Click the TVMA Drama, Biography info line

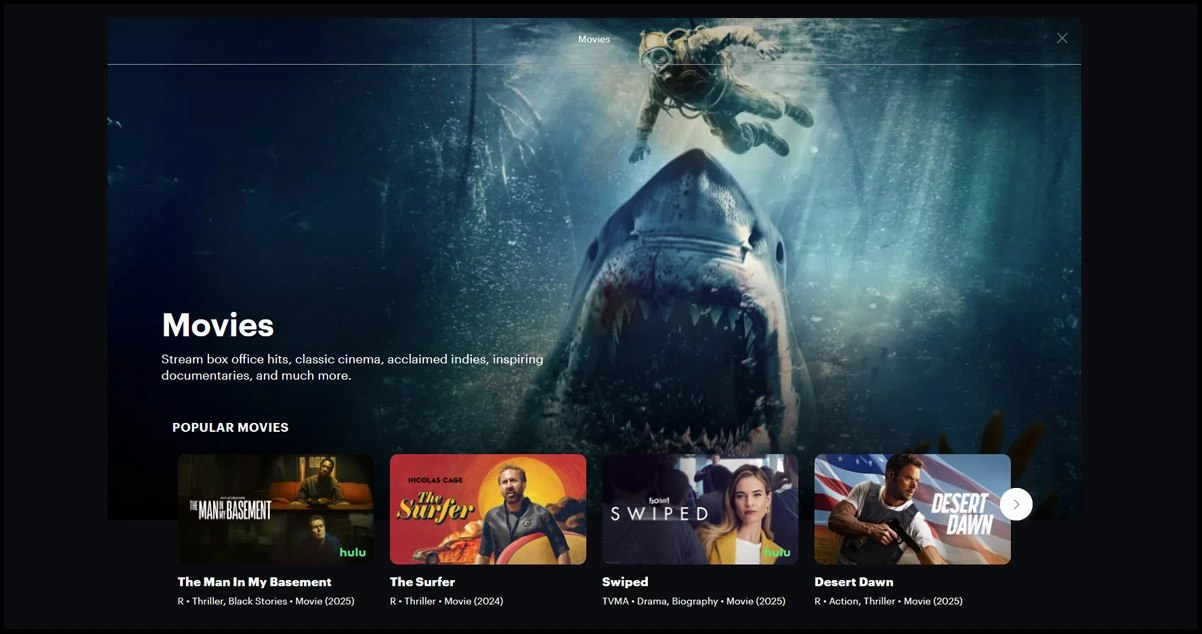point(693,601)
